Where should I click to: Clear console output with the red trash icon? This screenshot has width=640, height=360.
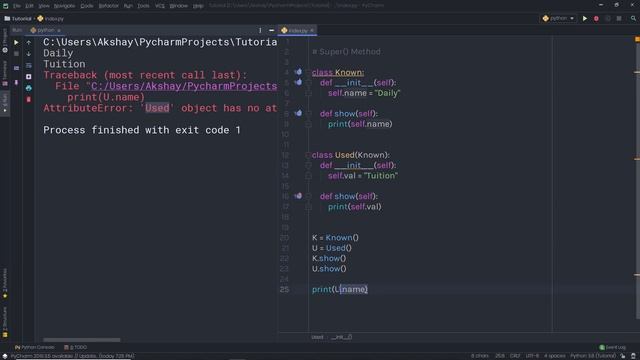(x=29, y=99)
